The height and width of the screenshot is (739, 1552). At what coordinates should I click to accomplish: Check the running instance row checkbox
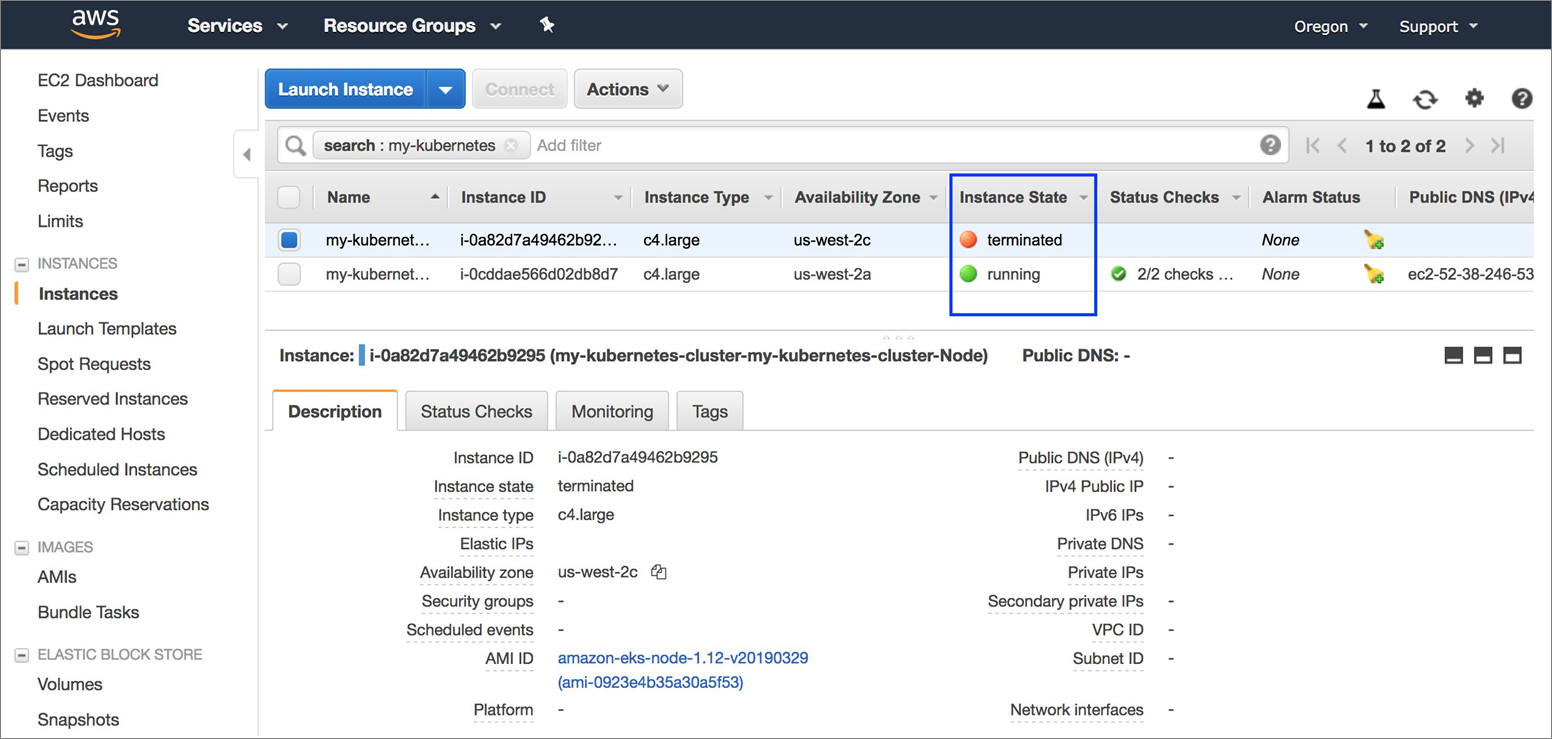click(289, 274)
